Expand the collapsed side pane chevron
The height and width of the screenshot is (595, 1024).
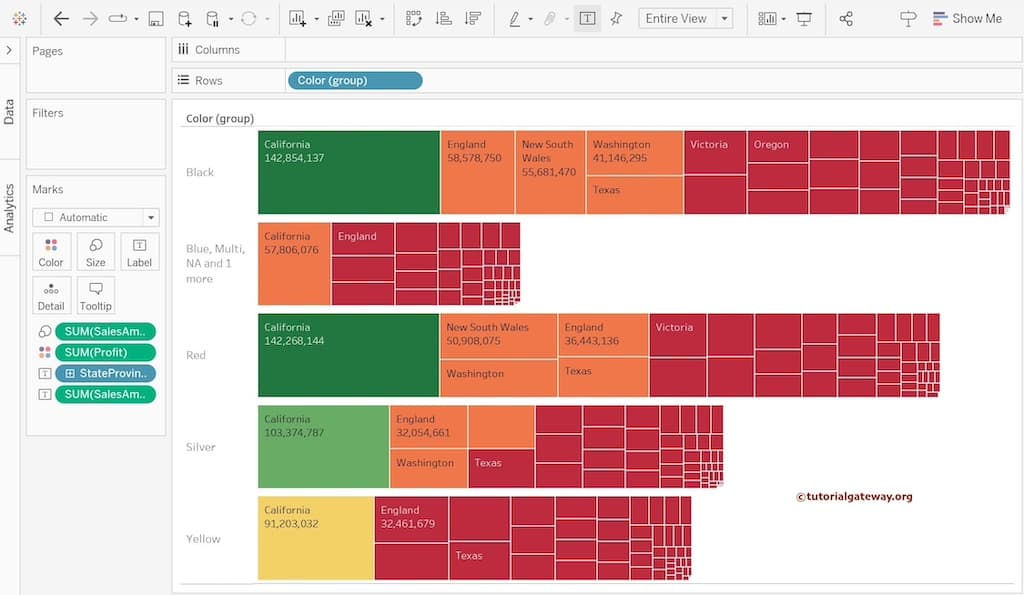[x=9, y=49]
